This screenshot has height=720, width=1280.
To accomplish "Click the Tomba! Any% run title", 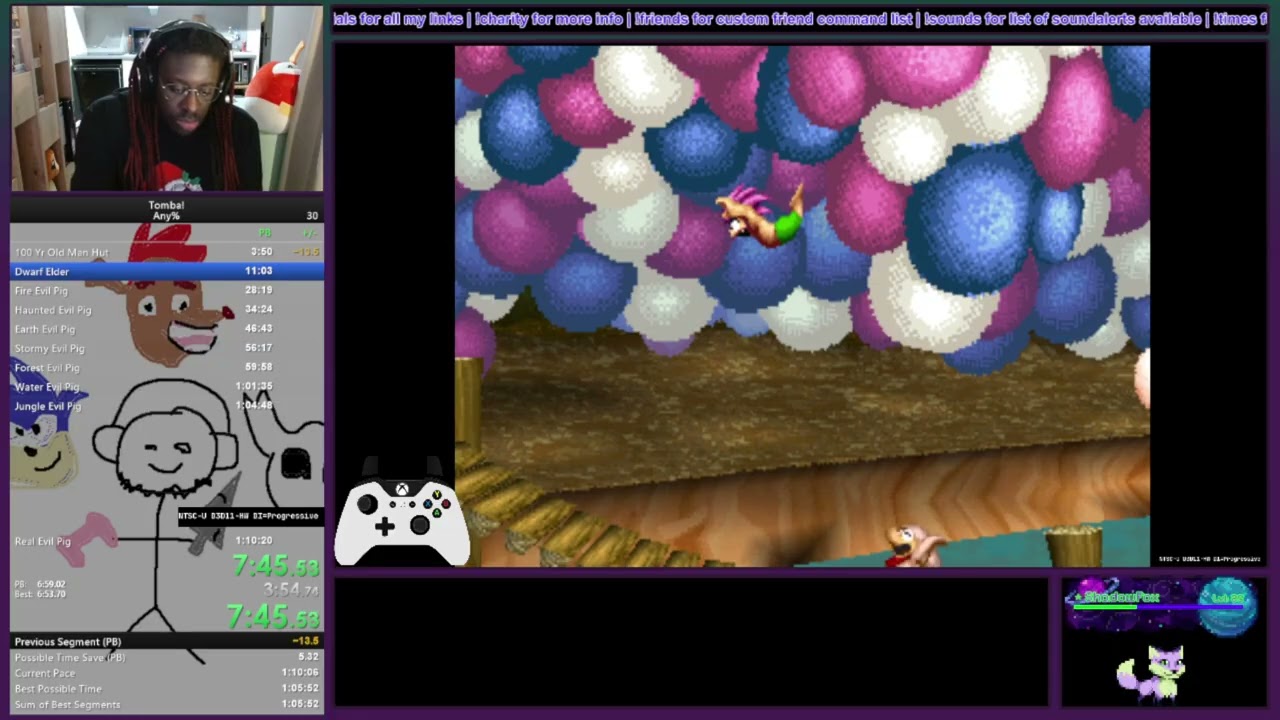I will [x=166, y=210].
